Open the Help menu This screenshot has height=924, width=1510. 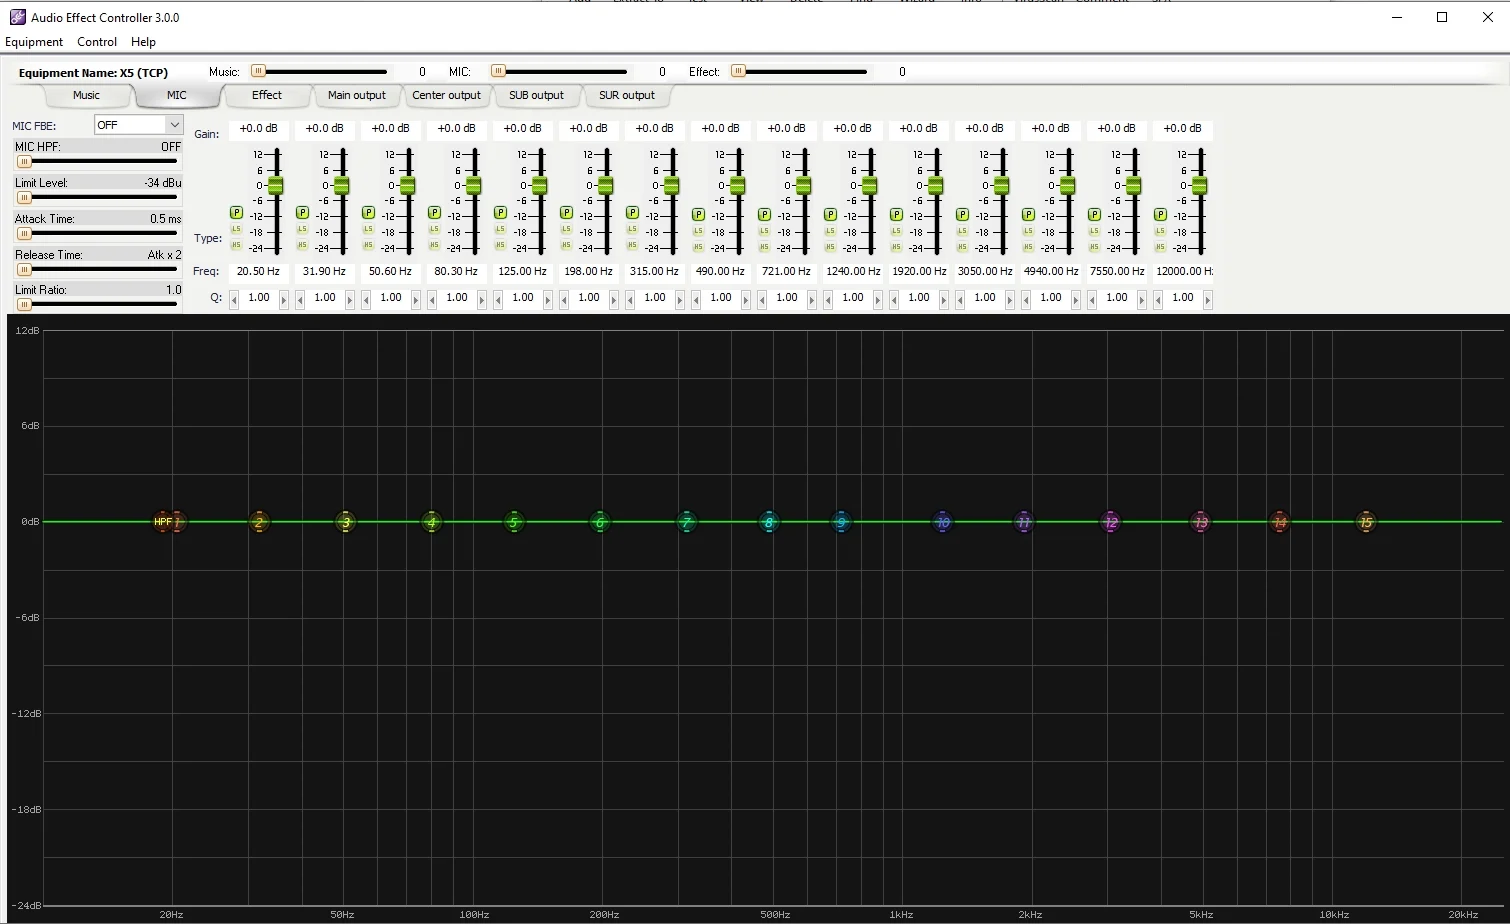tap(143, 42)
